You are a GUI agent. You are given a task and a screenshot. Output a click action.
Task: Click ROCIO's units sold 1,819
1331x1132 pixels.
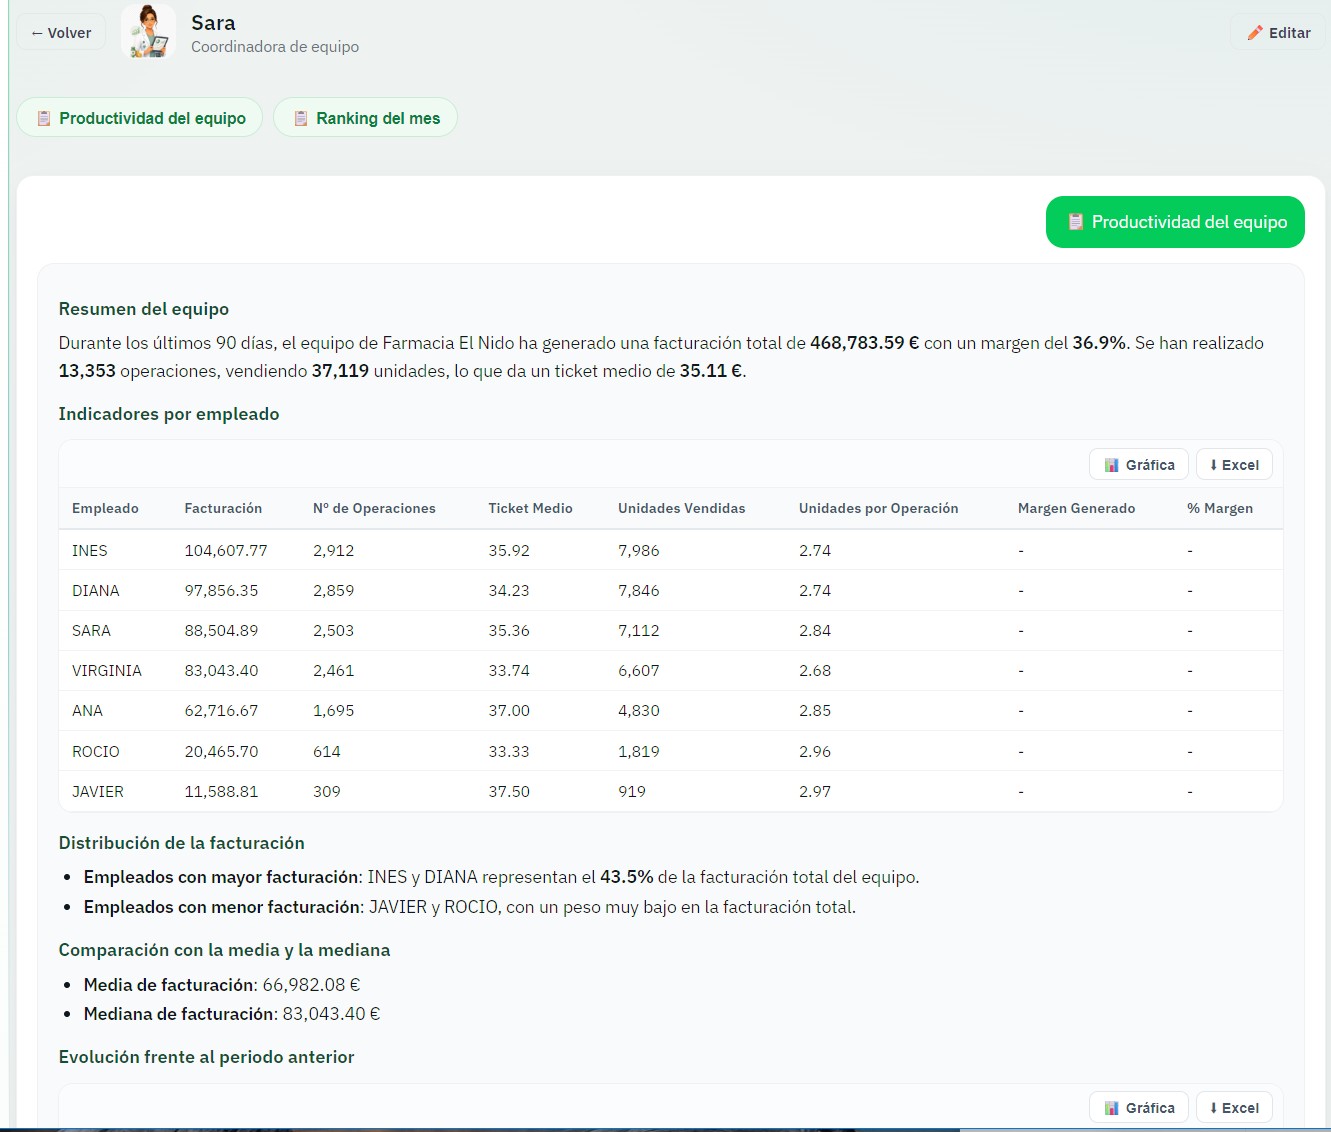point(639,752)
